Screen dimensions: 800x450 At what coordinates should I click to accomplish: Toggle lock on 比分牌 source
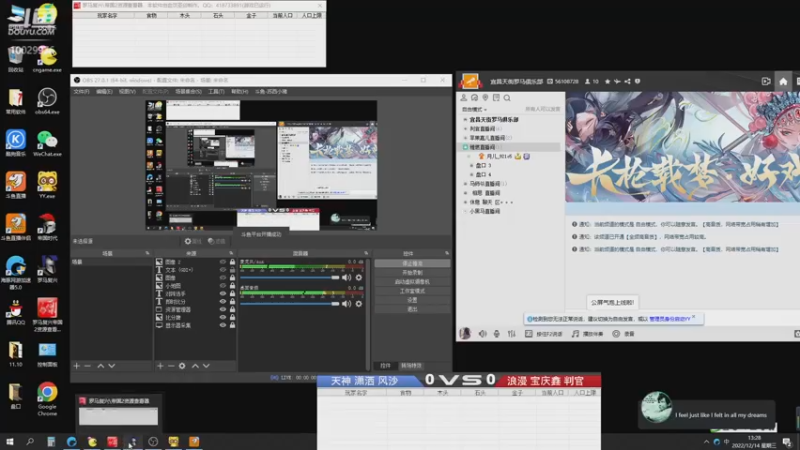click(x=232, y=317)
